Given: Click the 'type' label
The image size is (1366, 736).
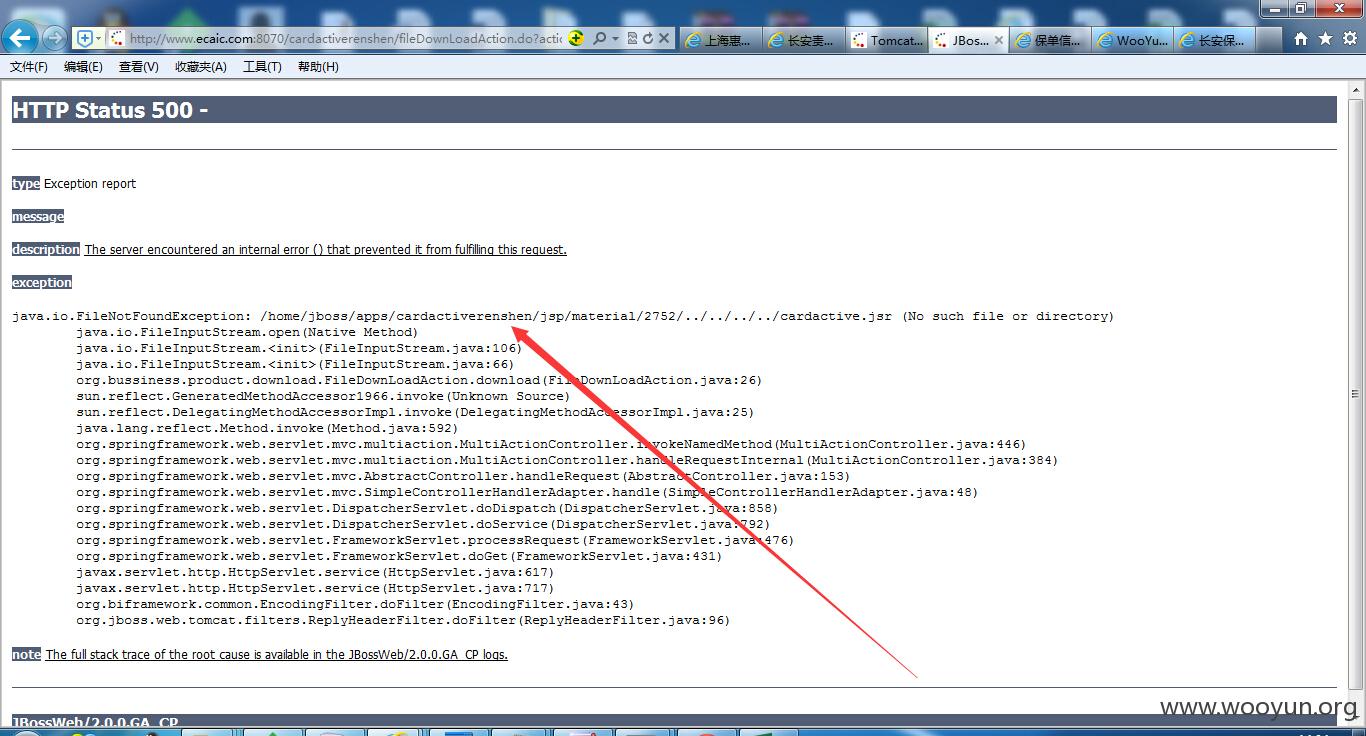Looking at the screenshot, I should pos(26,183).
